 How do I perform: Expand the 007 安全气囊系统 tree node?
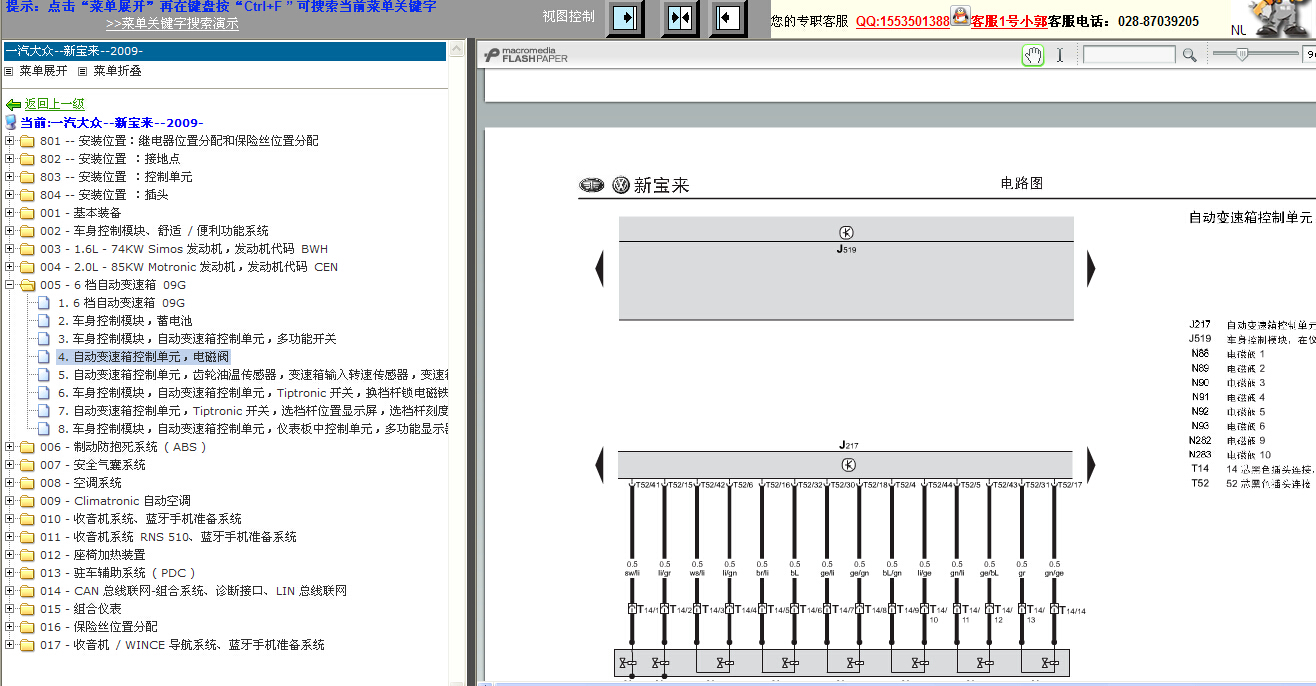tap(9, 465)
